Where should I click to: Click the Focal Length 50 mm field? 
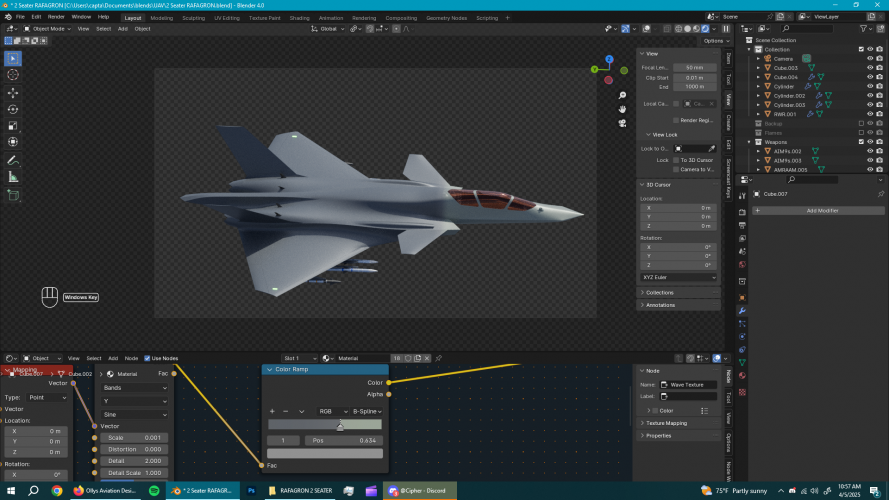pos(695,67)
